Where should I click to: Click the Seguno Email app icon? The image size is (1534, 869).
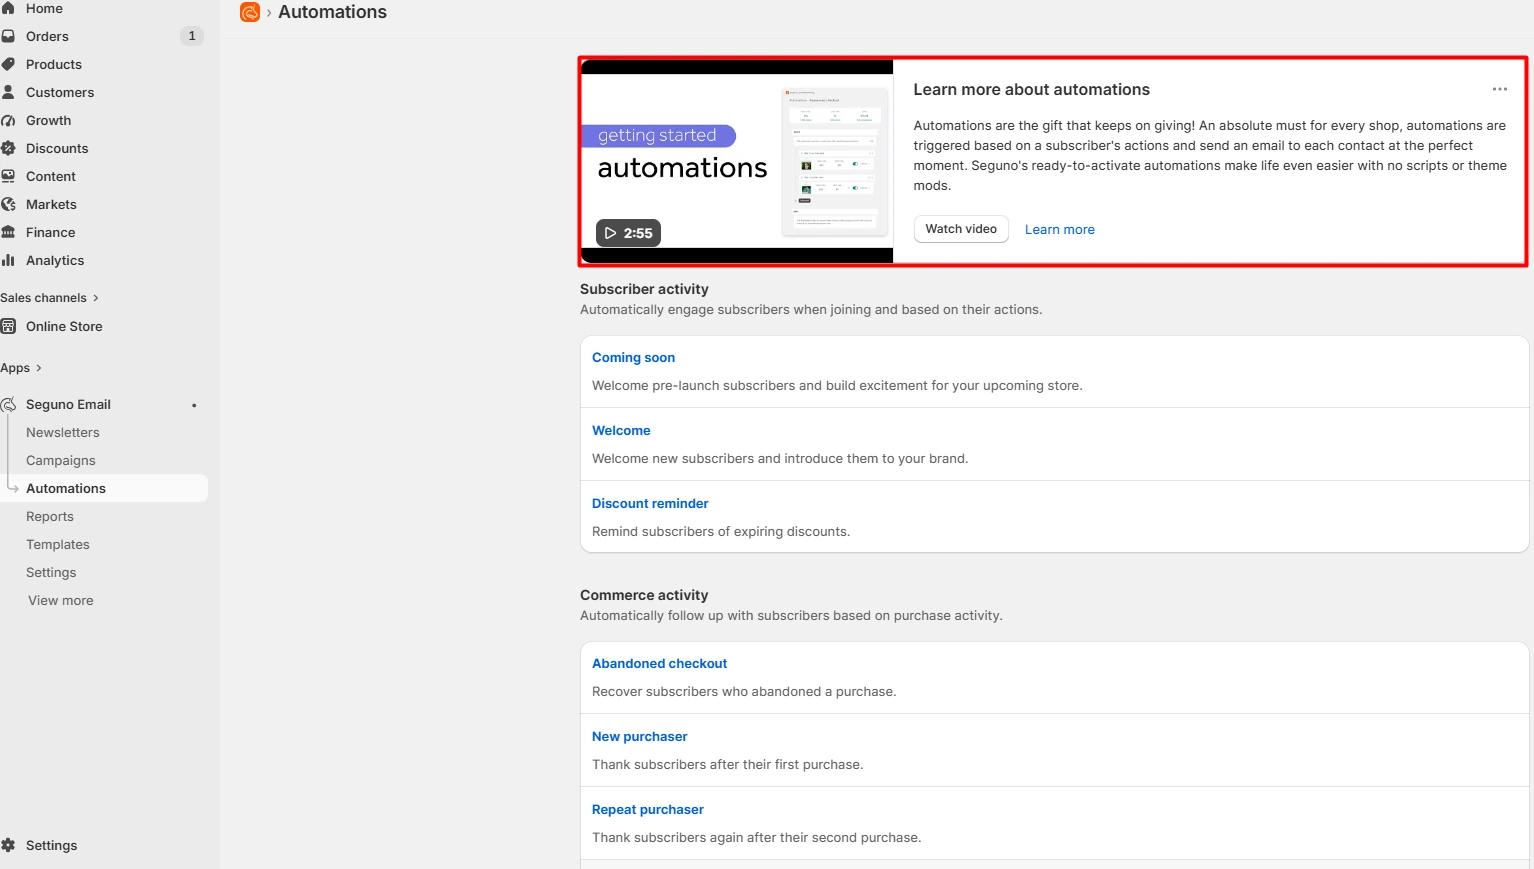pyautogui.click(x=8, y=404)
